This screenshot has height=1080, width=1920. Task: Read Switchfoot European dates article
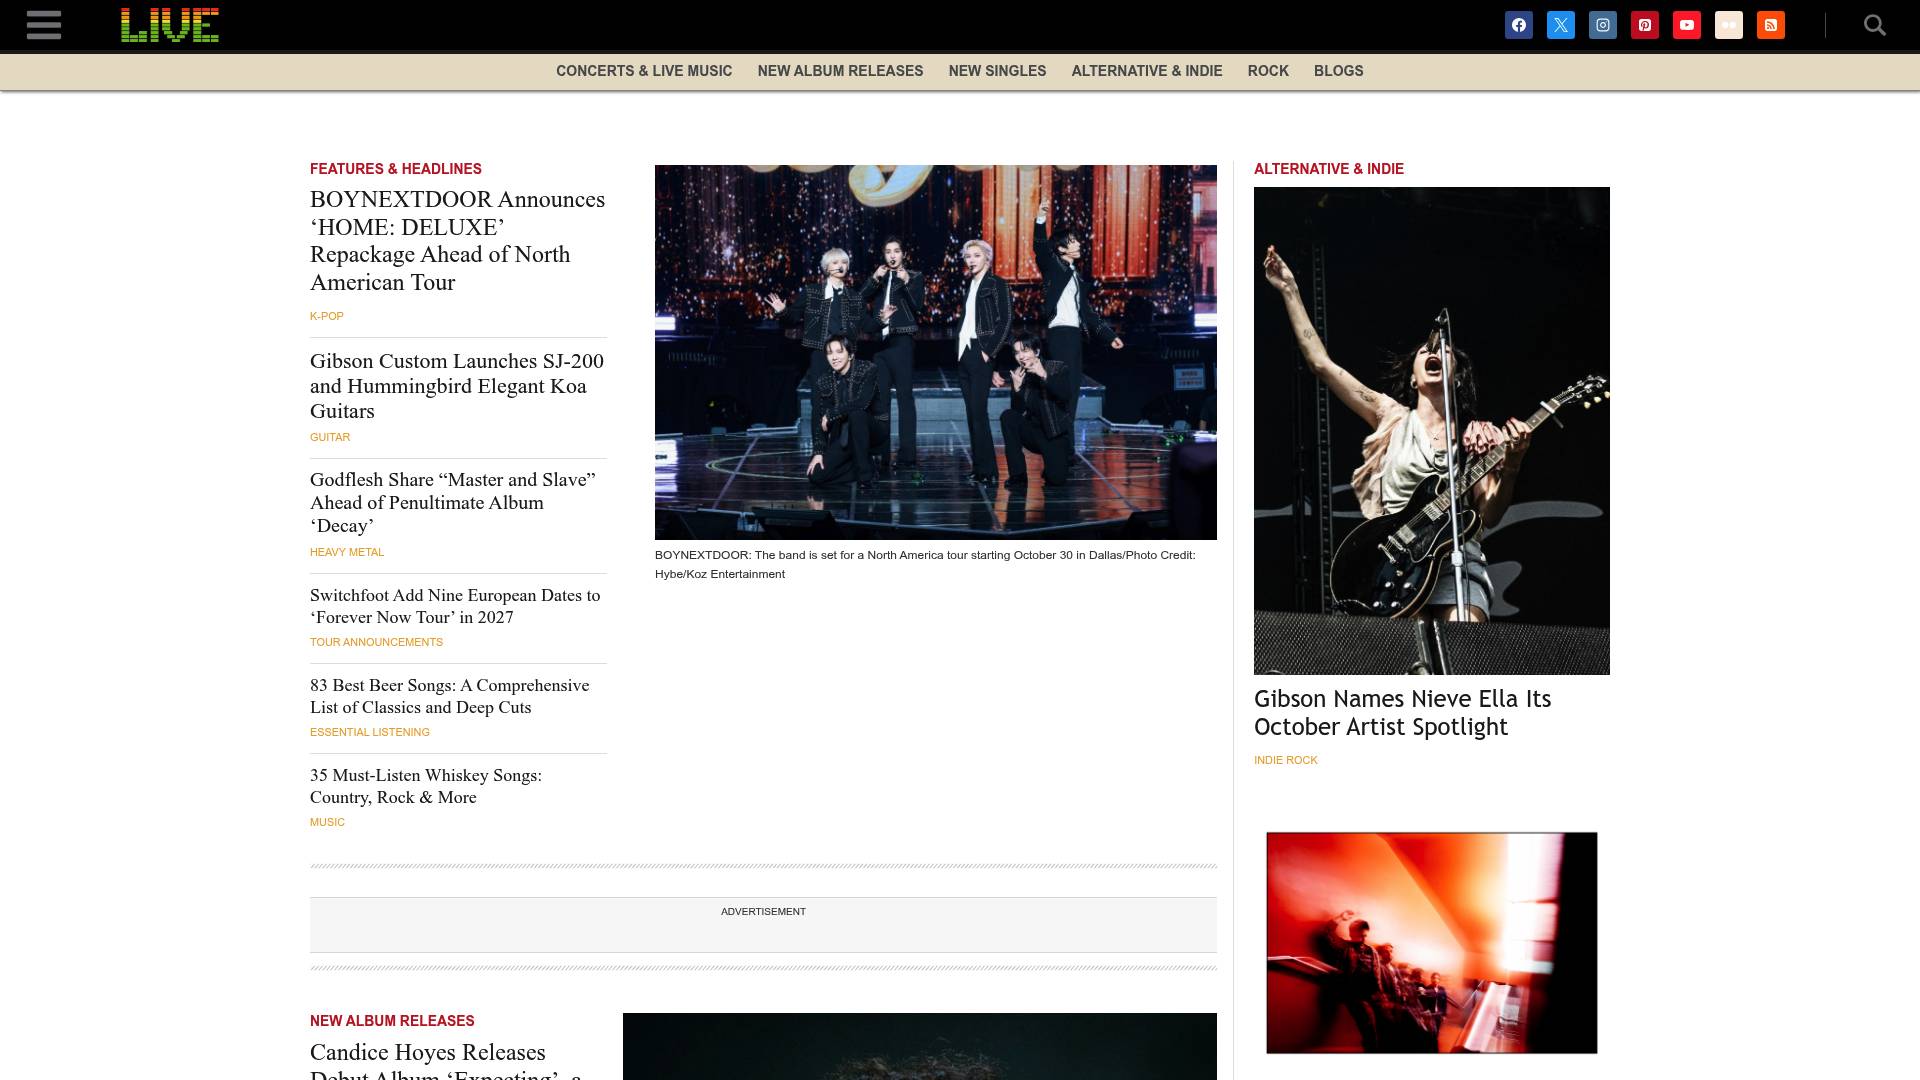[455, 606]
